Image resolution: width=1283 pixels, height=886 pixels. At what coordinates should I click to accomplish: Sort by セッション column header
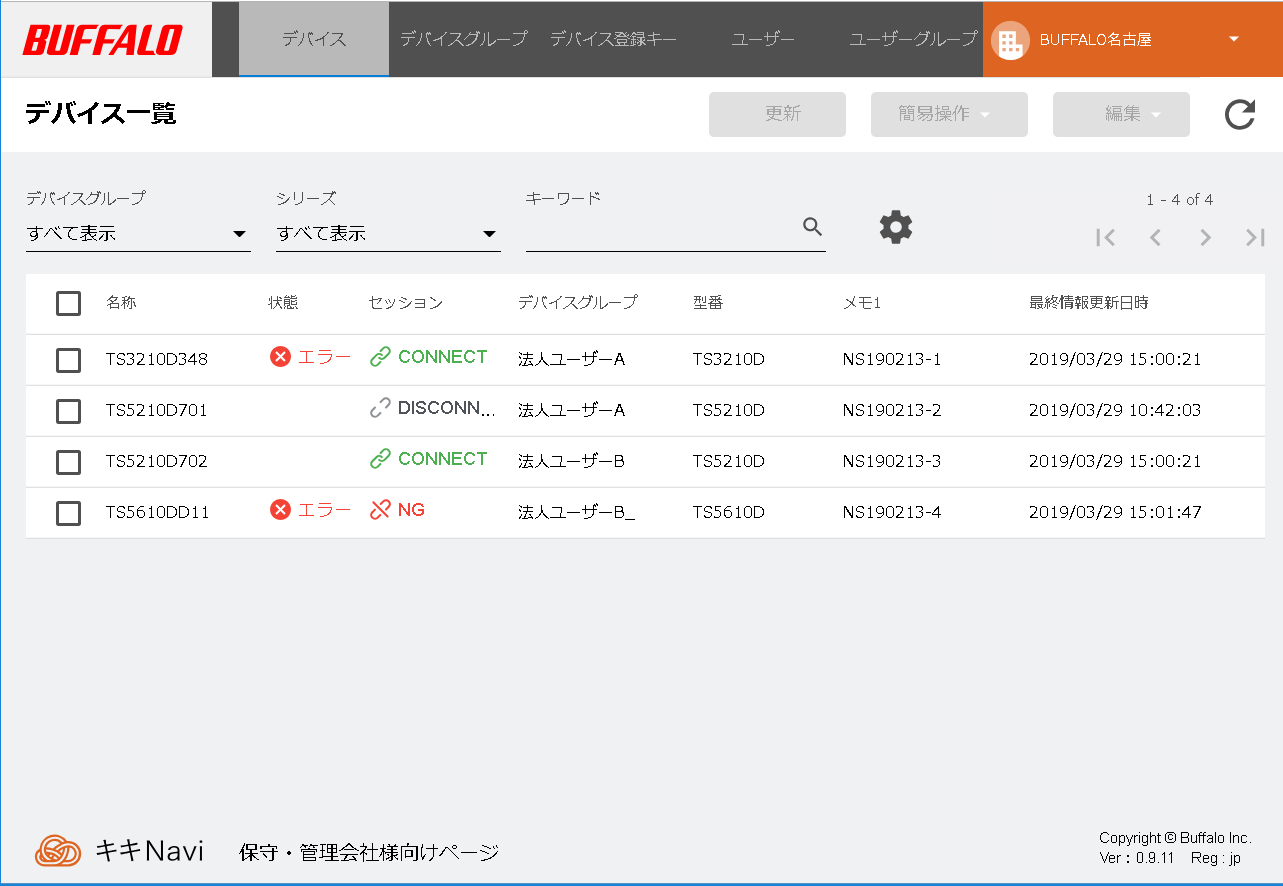pyautogui.click(x=405, y=302)
